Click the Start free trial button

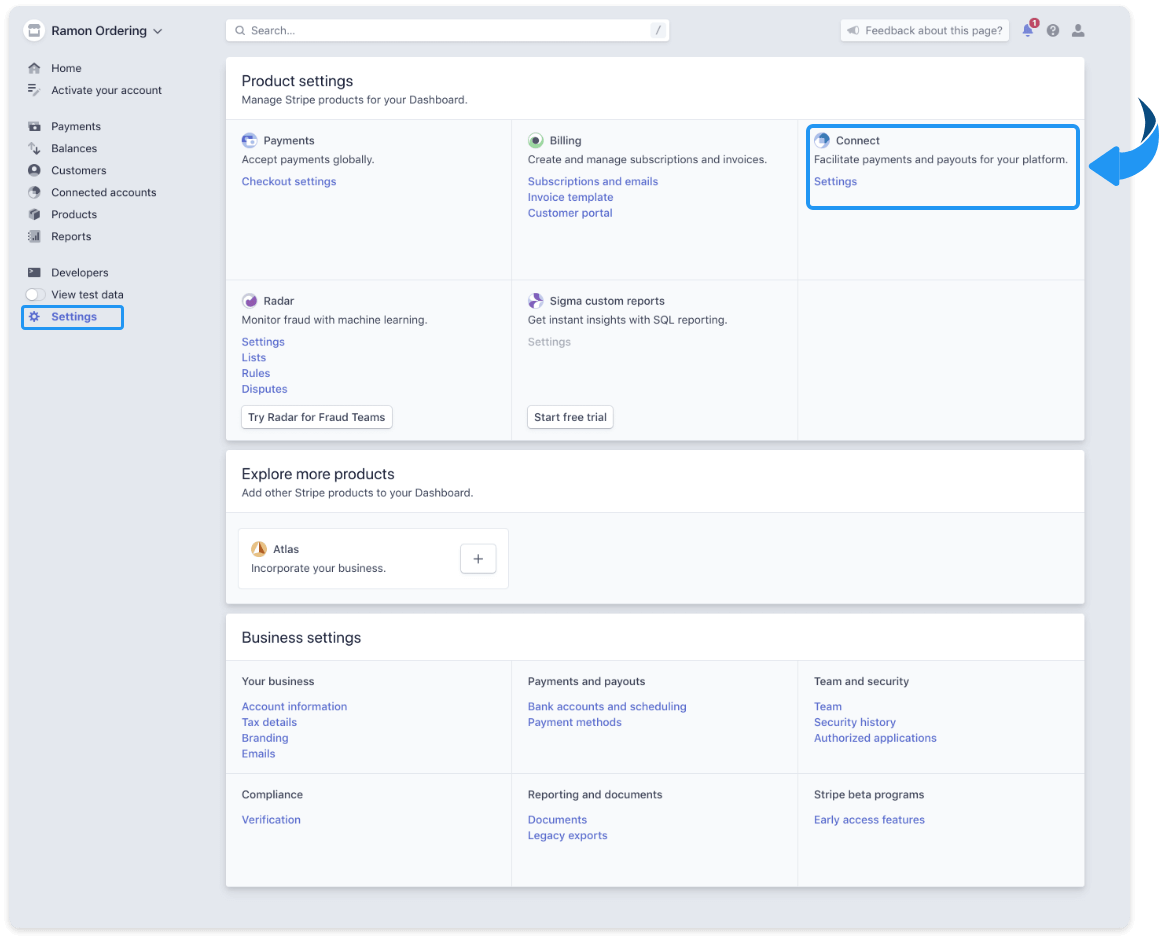570,417
